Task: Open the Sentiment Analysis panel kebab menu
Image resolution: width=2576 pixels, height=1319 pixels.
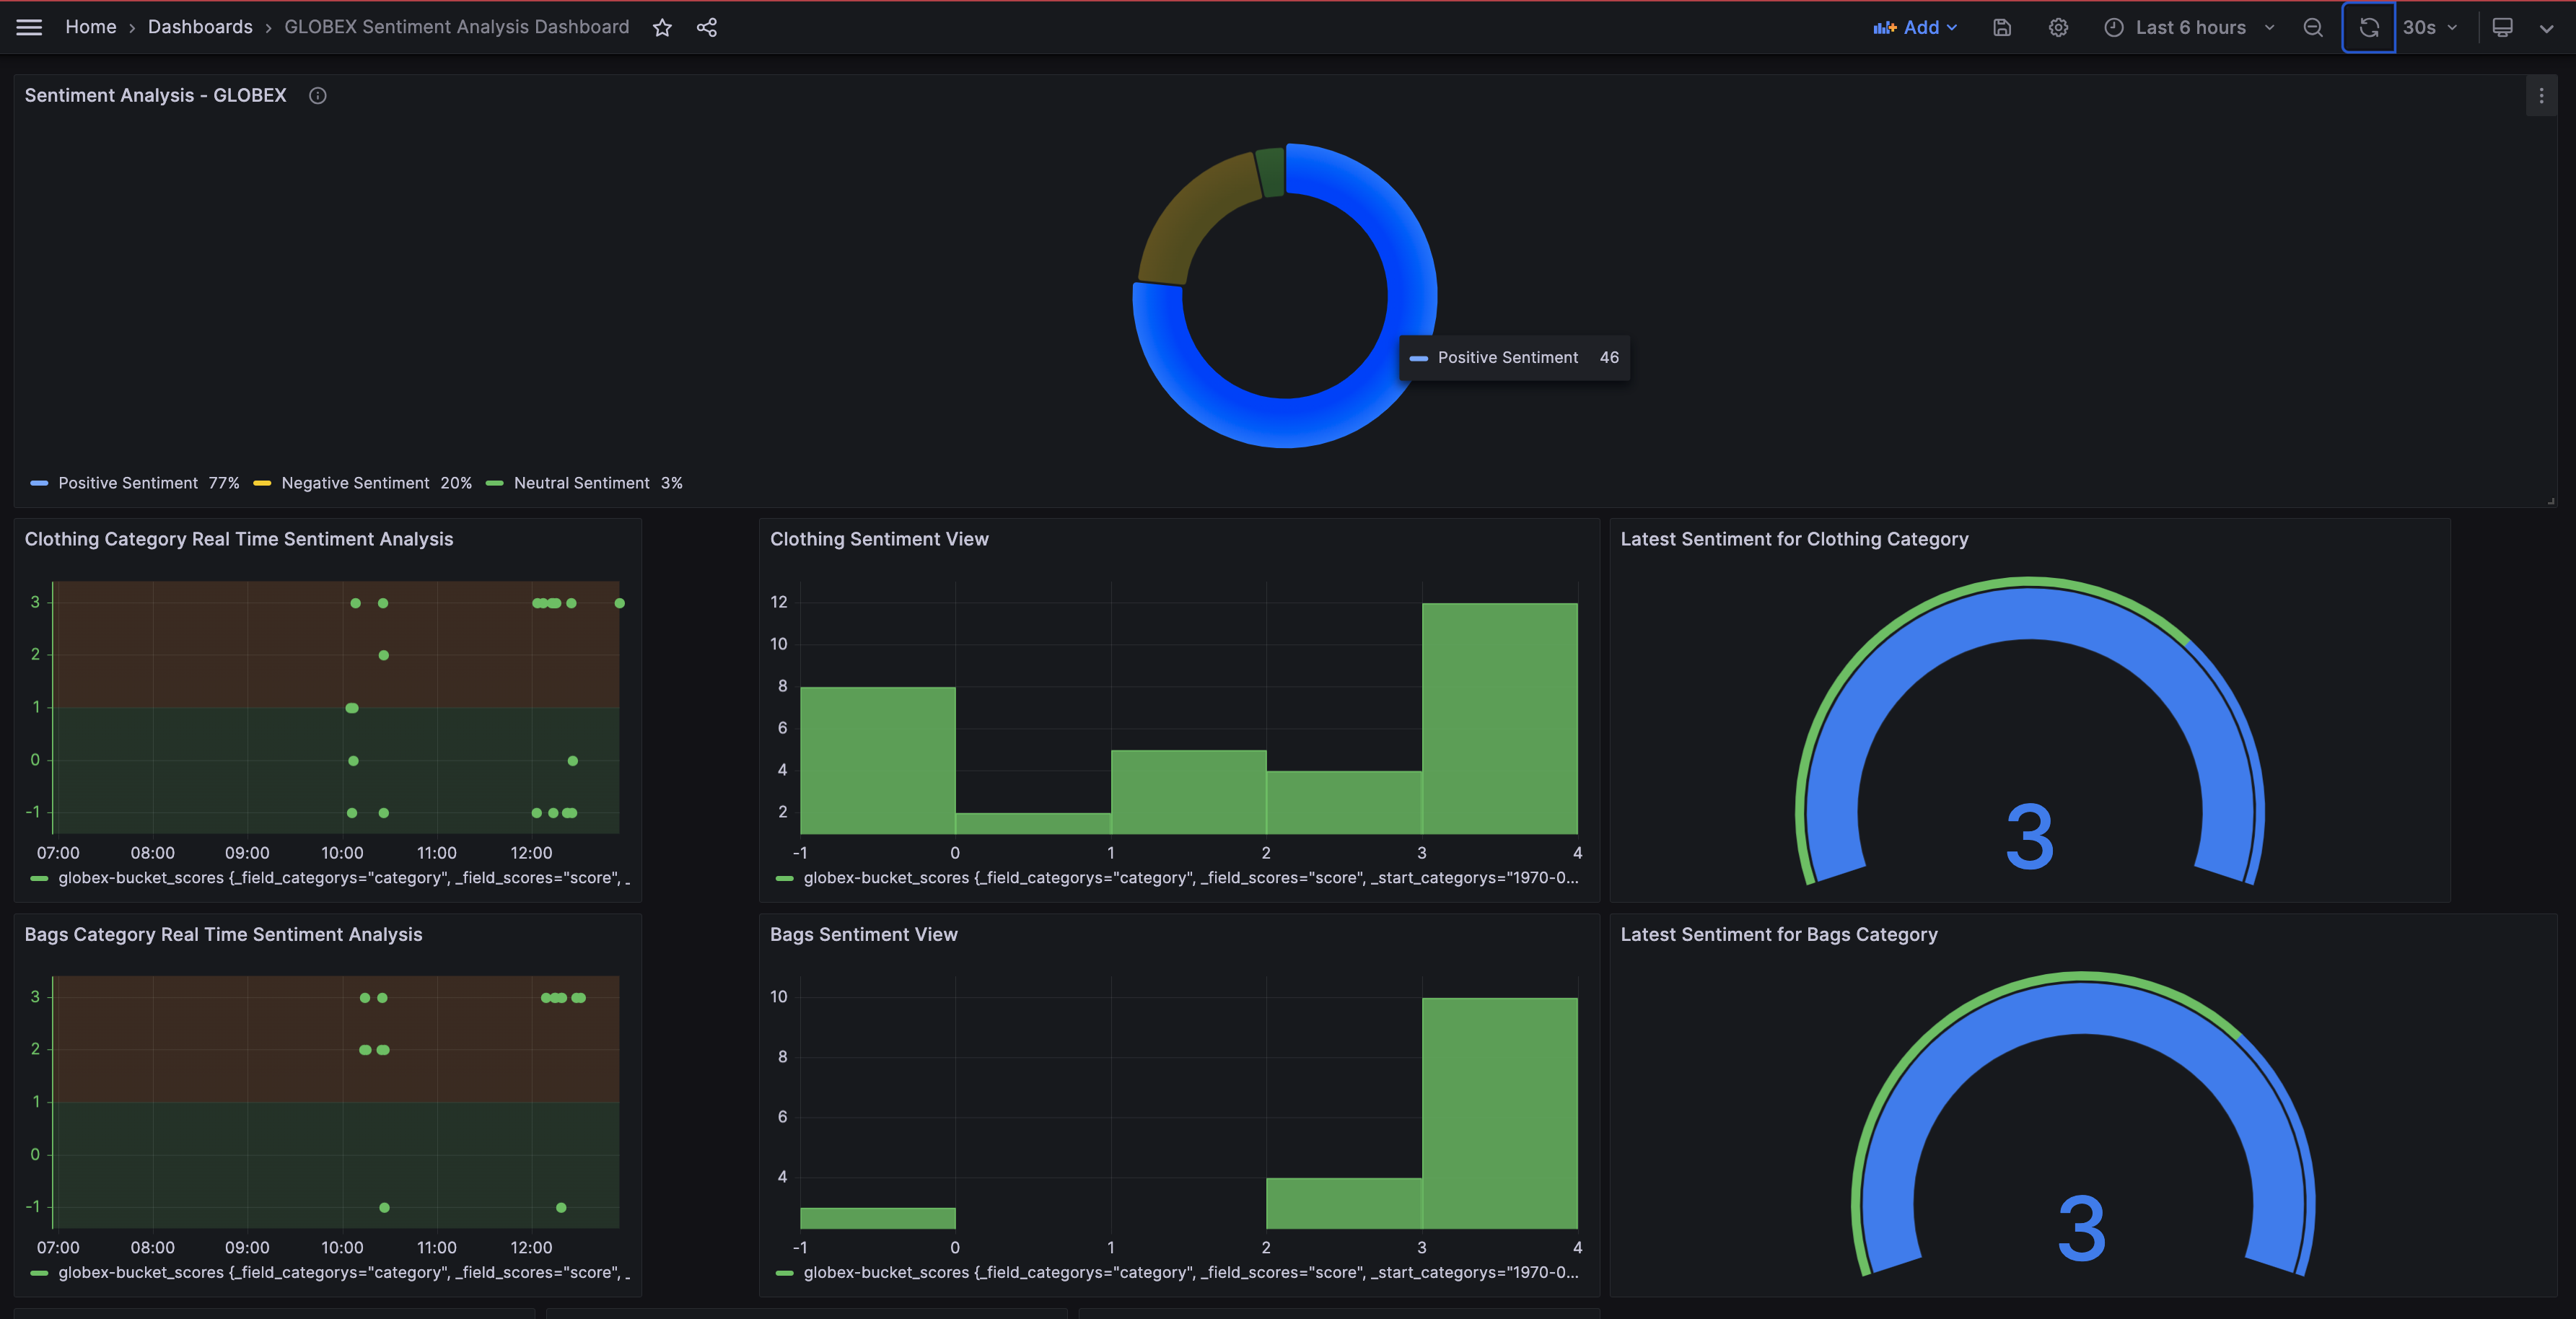Action: (2541, 95)
